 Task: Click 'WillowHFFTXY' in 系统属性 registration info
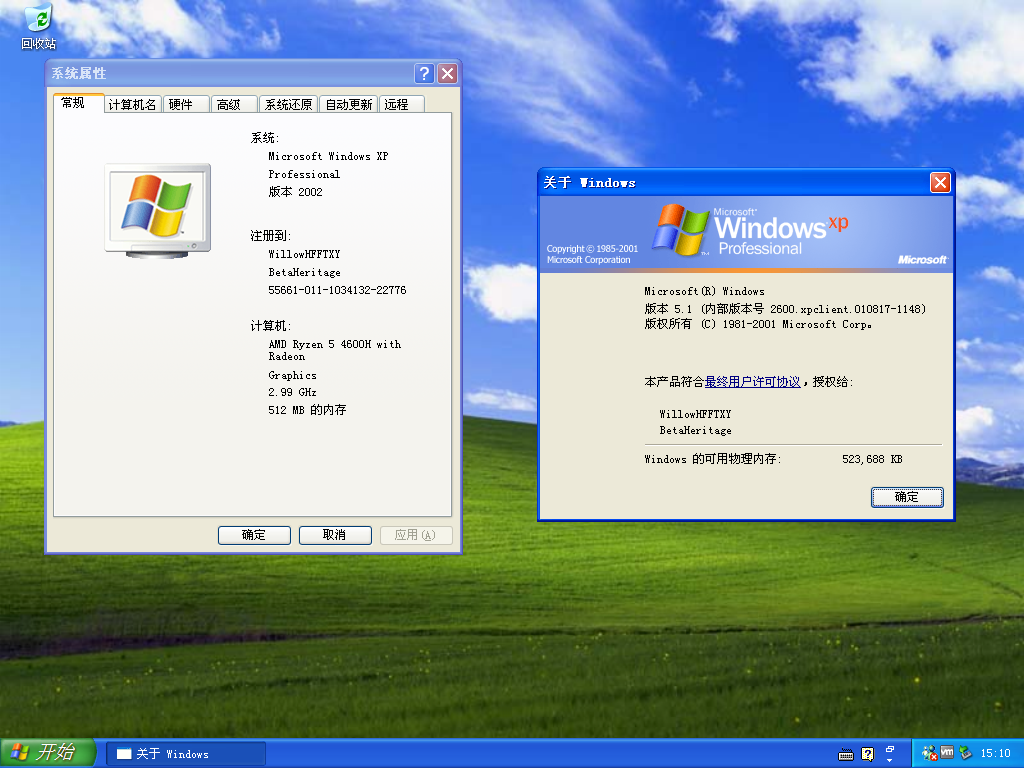(x=304, y=254)
